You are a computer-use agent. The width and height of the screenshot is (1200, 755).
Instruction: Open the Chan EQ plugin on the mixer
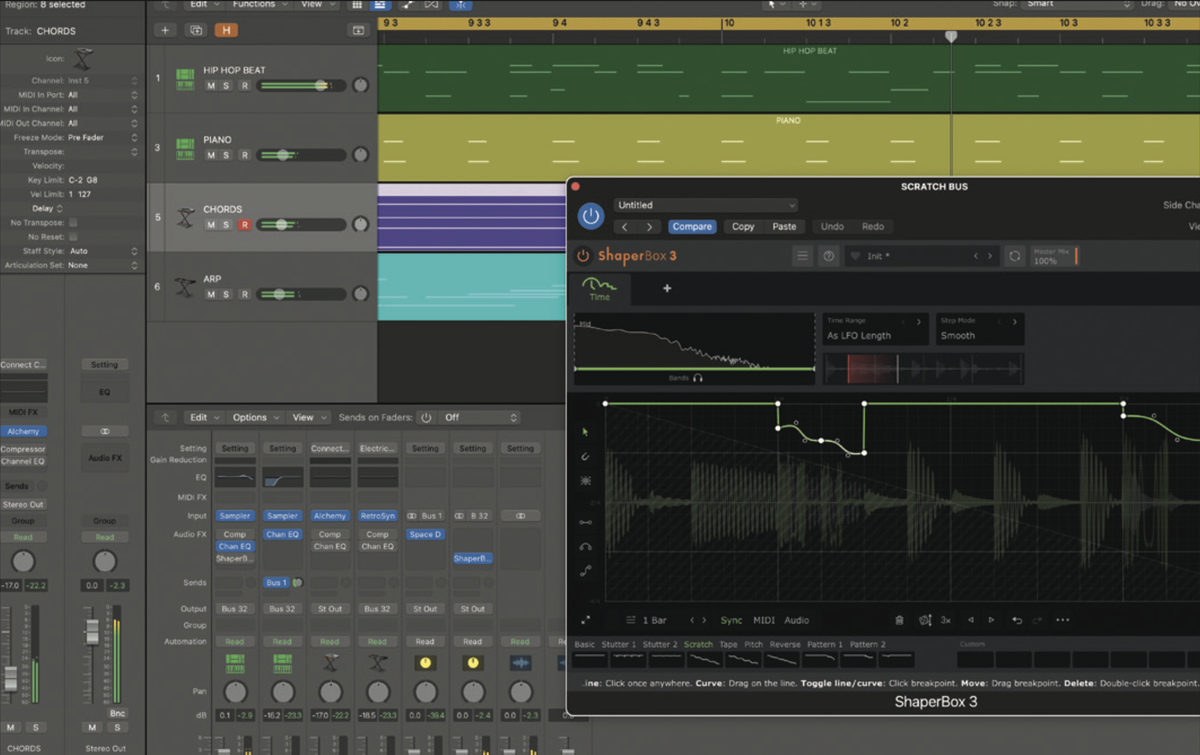click(283, 534)
